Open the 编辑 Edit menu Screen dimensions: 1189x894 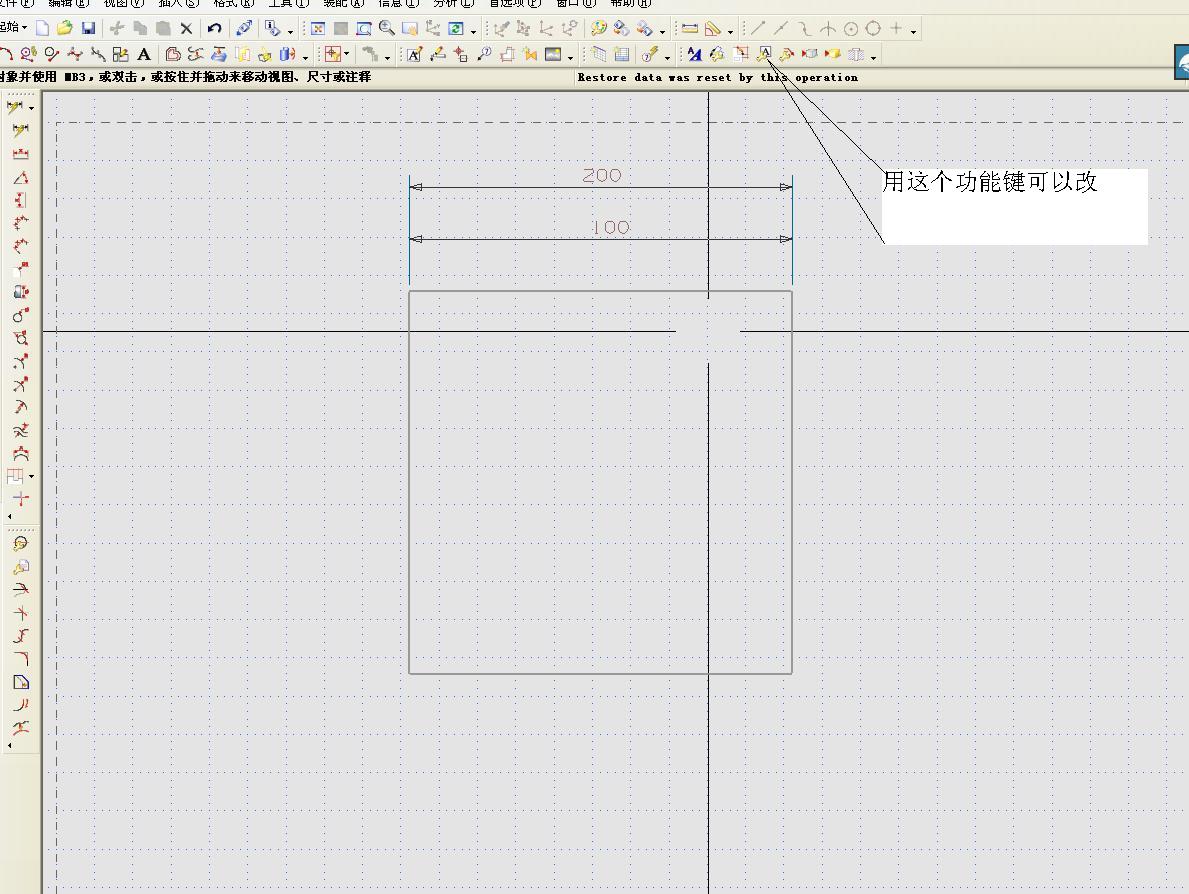pos(68,4)
